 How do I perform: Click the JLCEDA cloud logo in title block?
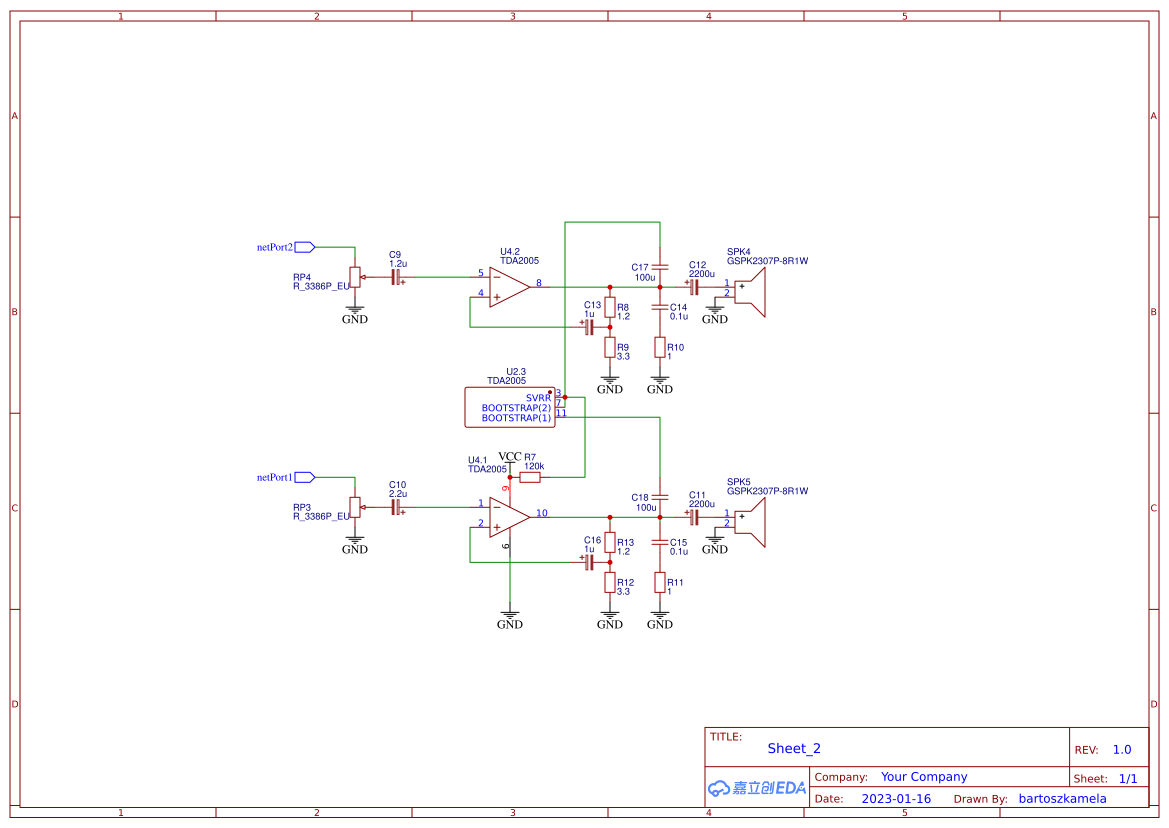[x=755, y=788]
